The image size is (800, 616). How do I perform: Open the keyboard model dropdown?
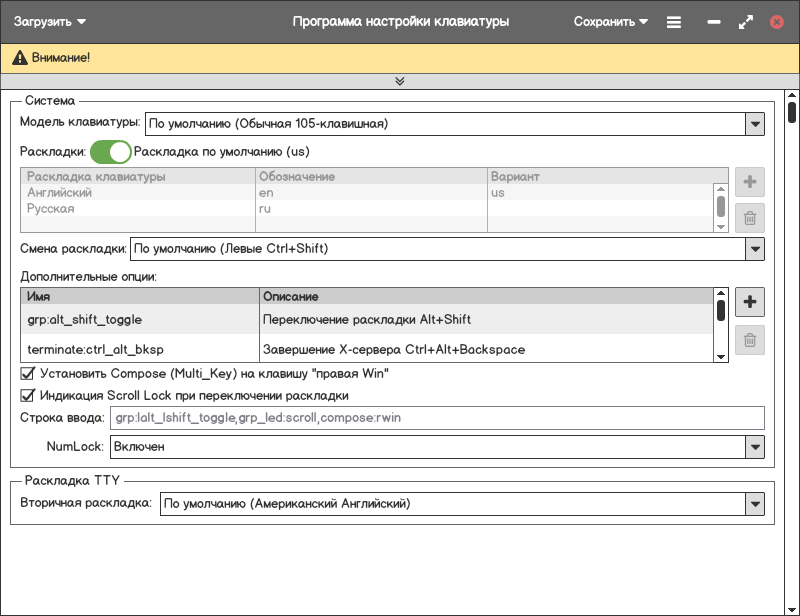(x=755, y=124)
